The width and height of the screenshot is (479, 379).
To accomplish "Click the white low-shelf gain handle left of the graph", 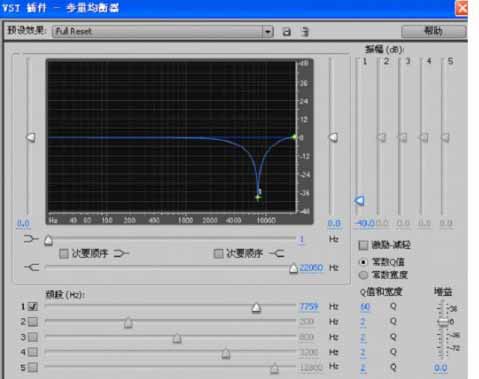I will click(31, 137).
